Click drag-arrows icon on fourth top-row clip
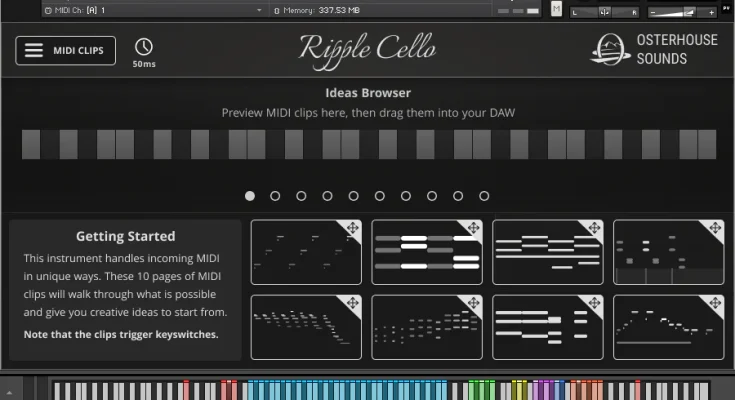 pos(715,229)
